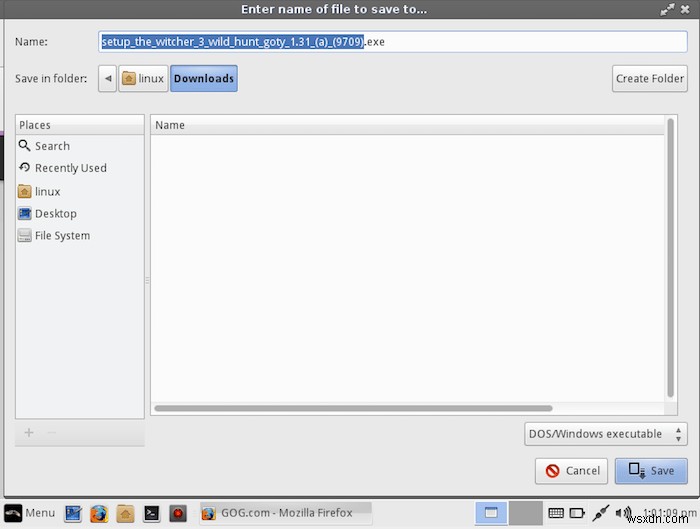Add bookmark with plus button
Screen dimensions: 700x529
click(x=29, y=433)
